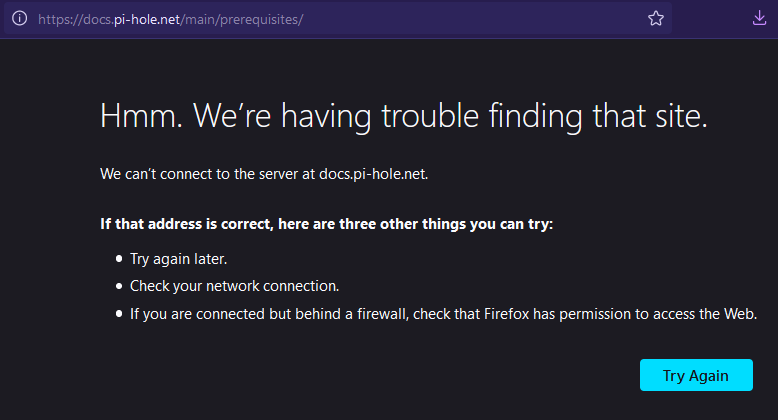
Task: Bookmark this page with the star icon
Action: pos(655,18)
